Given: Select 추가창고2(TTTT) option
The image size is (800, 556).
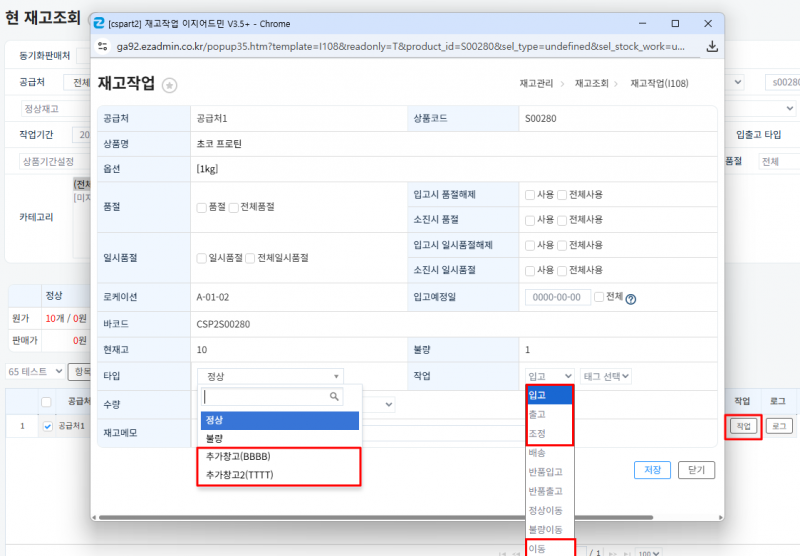Looking at the screenshot, I should pos(280,475).
